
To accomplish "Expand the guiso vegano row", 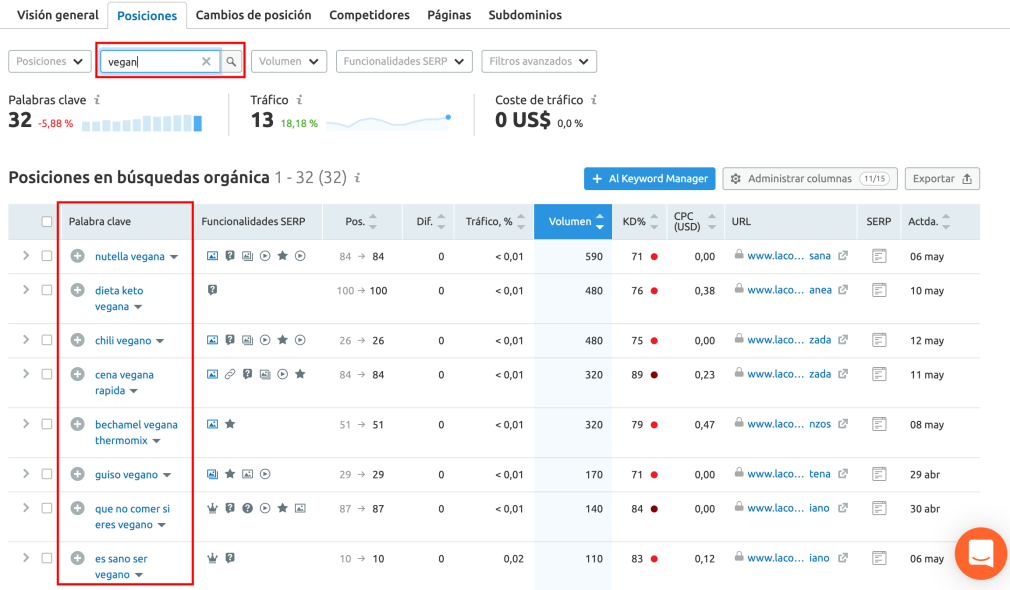I will (26, 473).
